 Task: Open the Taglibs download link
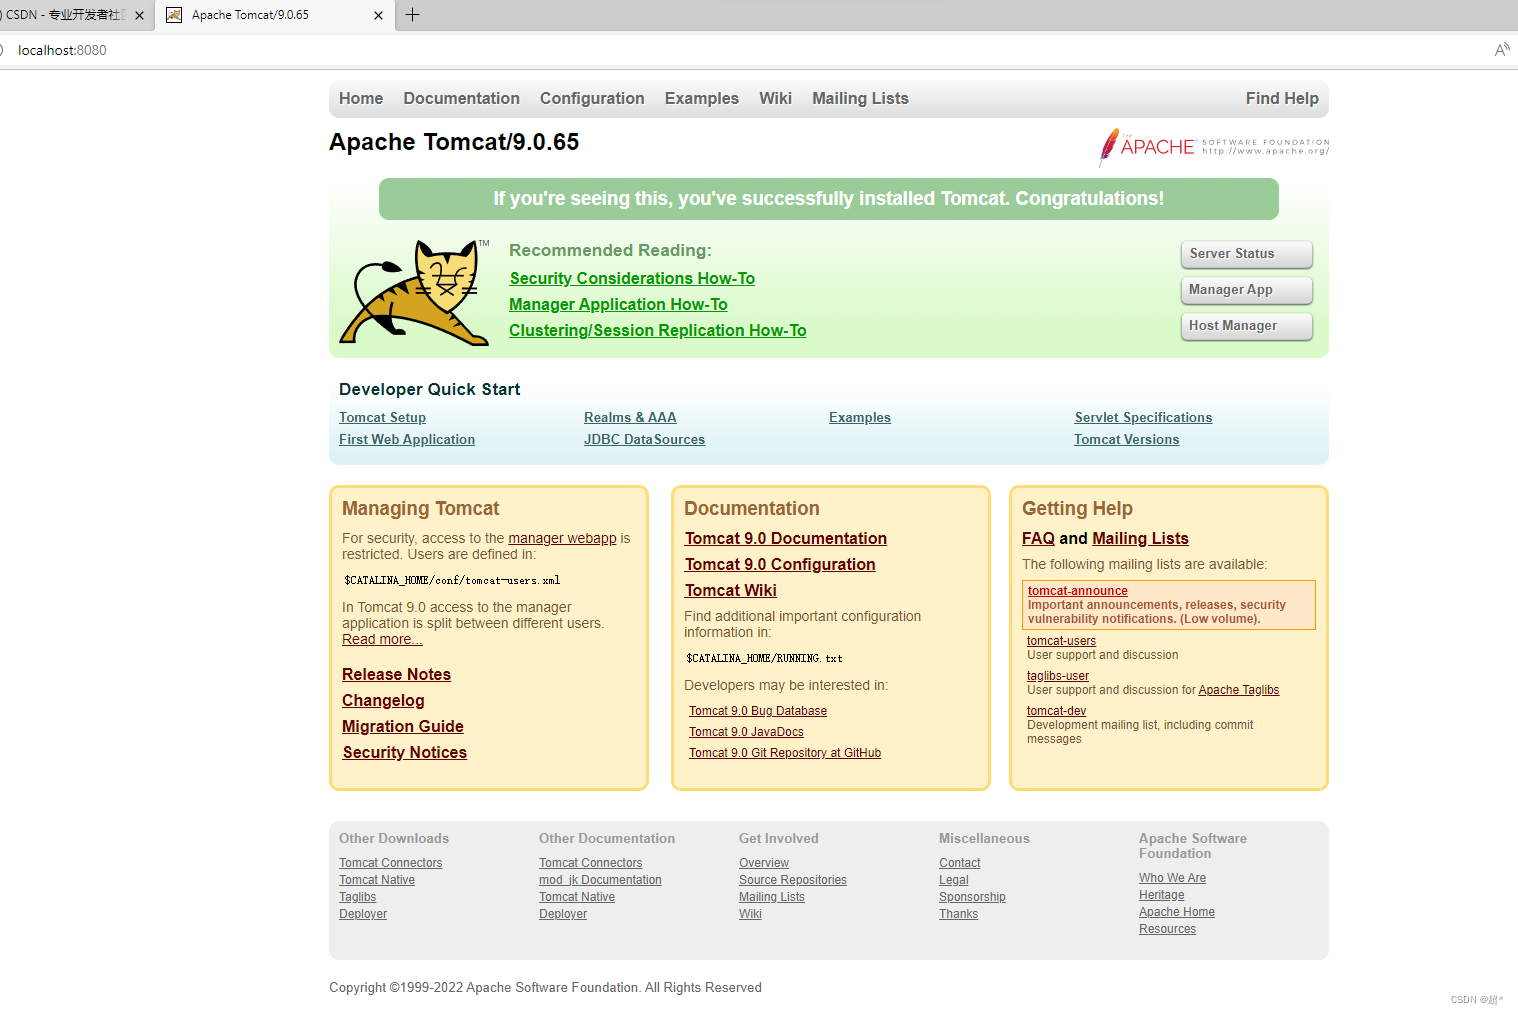[358, 897]
